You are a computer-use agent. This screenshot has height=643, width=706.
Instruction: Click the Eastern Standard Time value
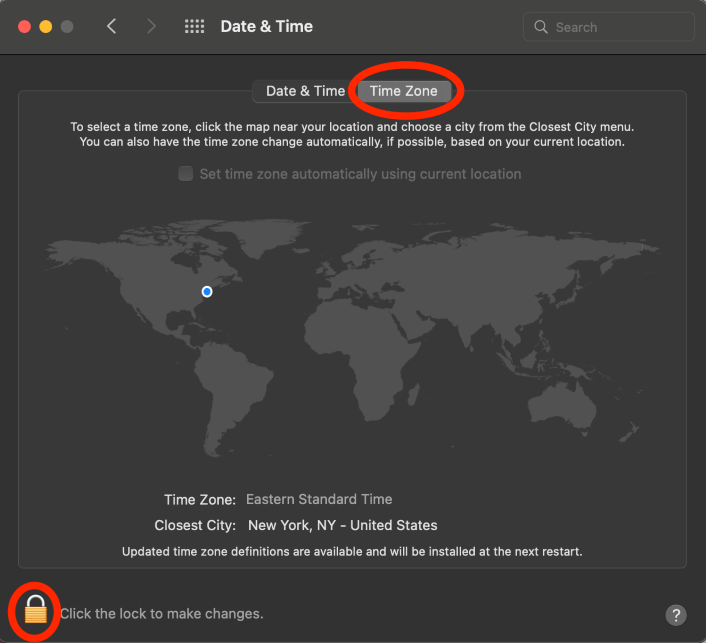[319, 499]
